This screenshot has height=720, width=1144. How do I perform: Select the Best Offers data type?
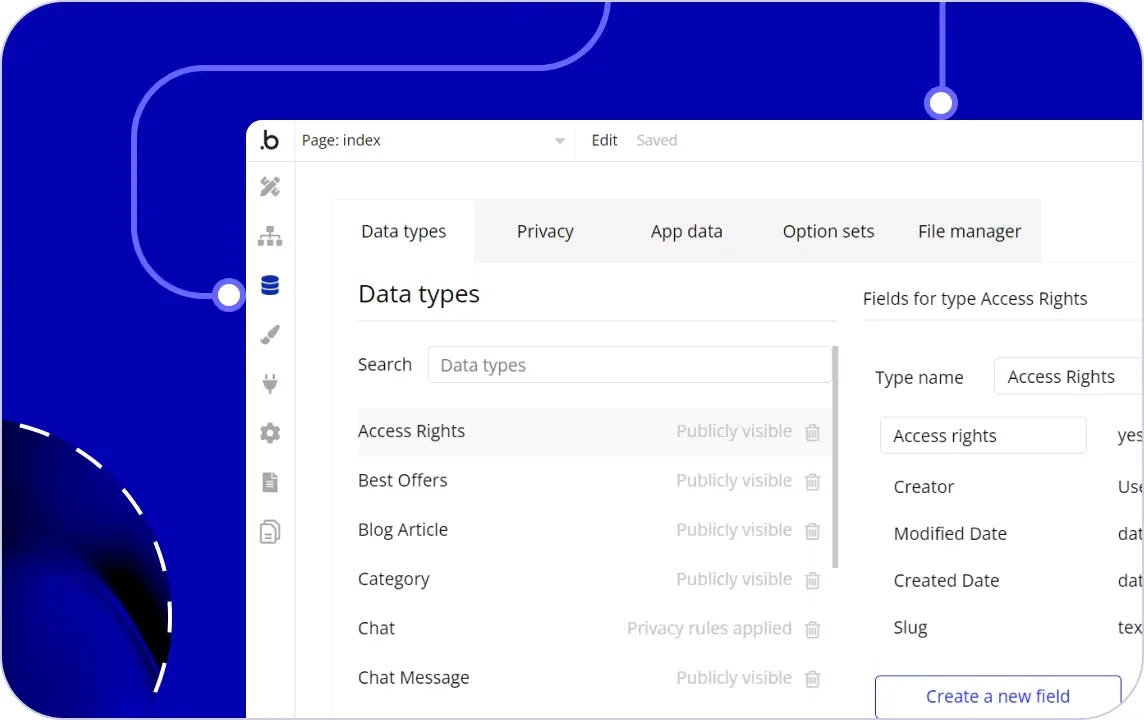click(x=594, y=481)
